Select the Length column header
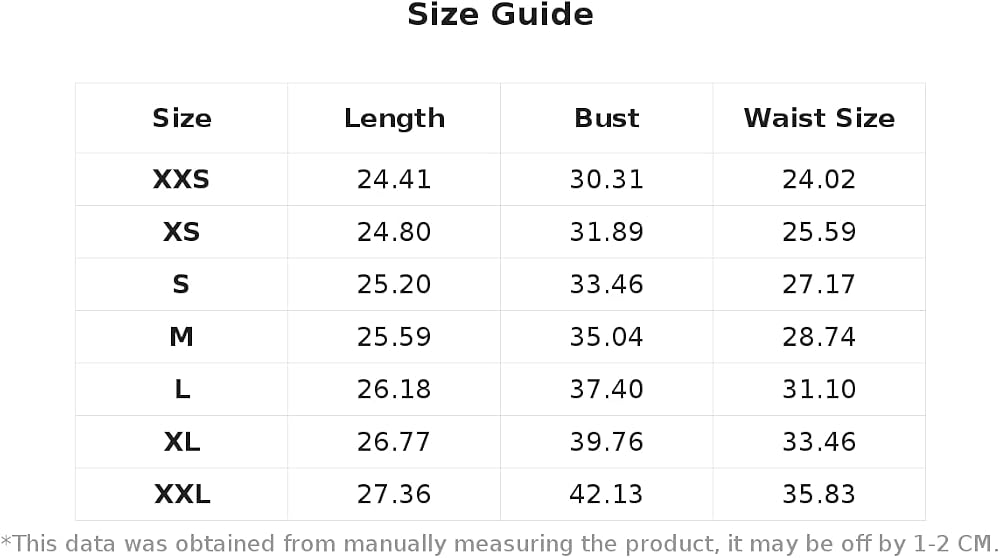 point(394,119)
